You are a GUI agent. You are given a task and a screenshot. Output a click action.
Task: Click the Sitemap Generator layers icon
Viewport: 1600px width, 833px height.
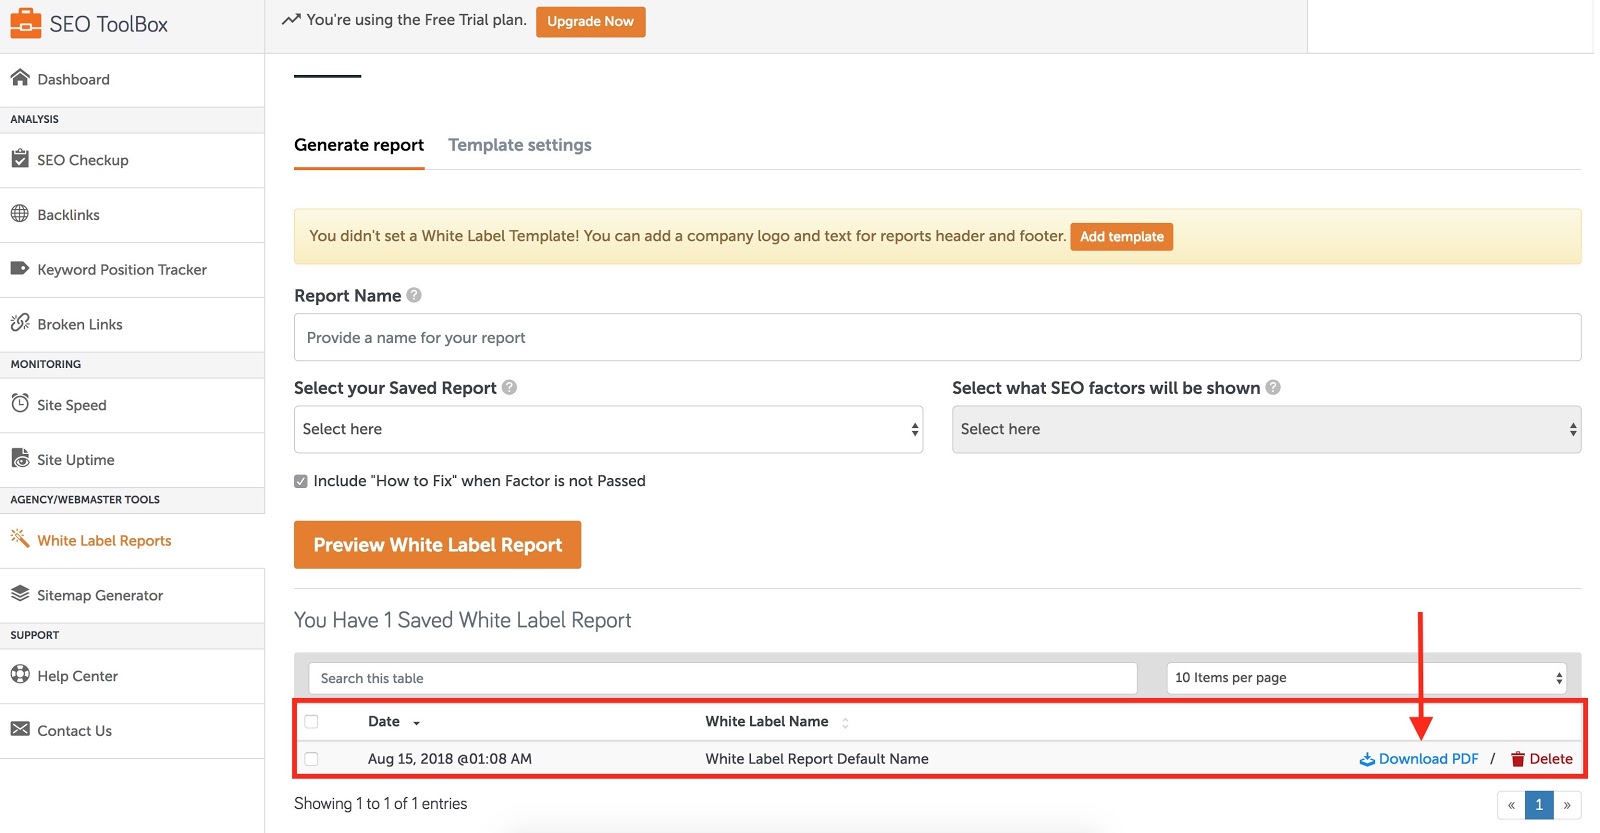click(x=20, y=594)
